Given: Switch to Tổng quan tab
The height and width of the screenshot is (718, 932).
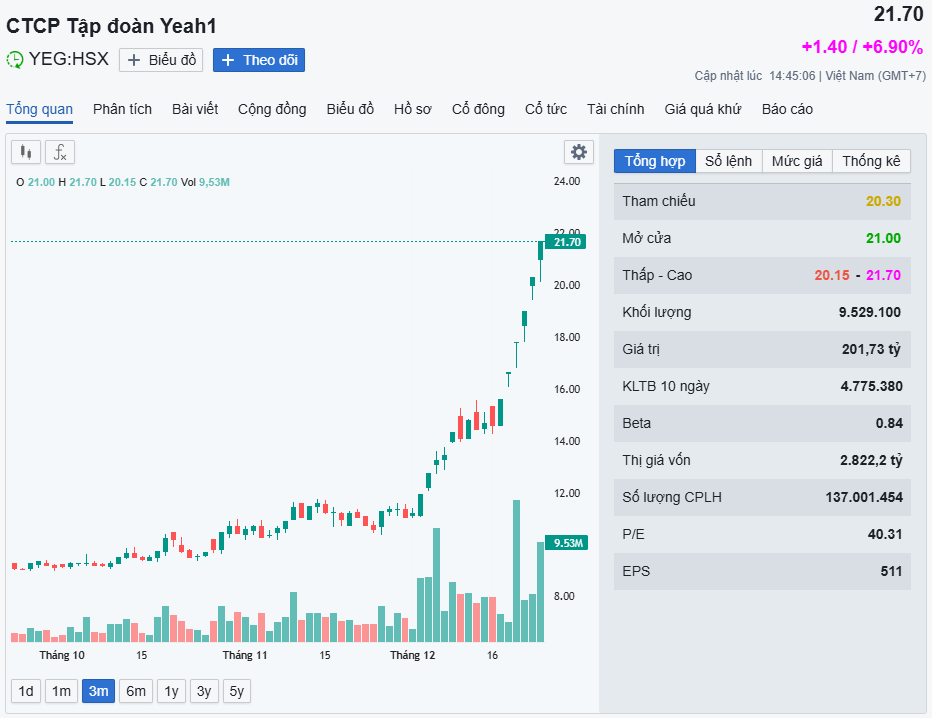Looking at the screenshot, I should [x=39, y=109].
